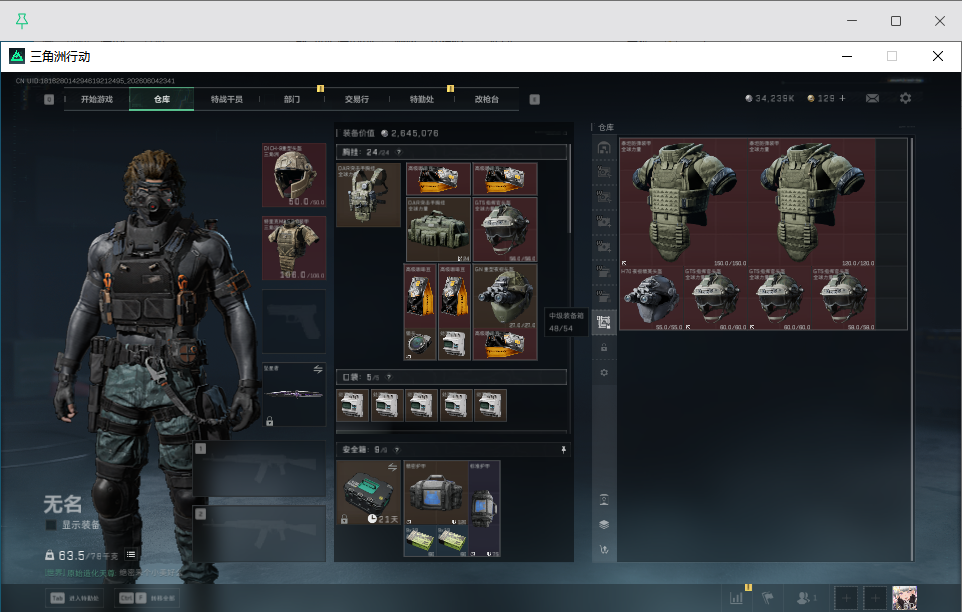Screen dimensions: 962x612
Task: Open the mail envelope icon
Action: [x=872, y=98]
